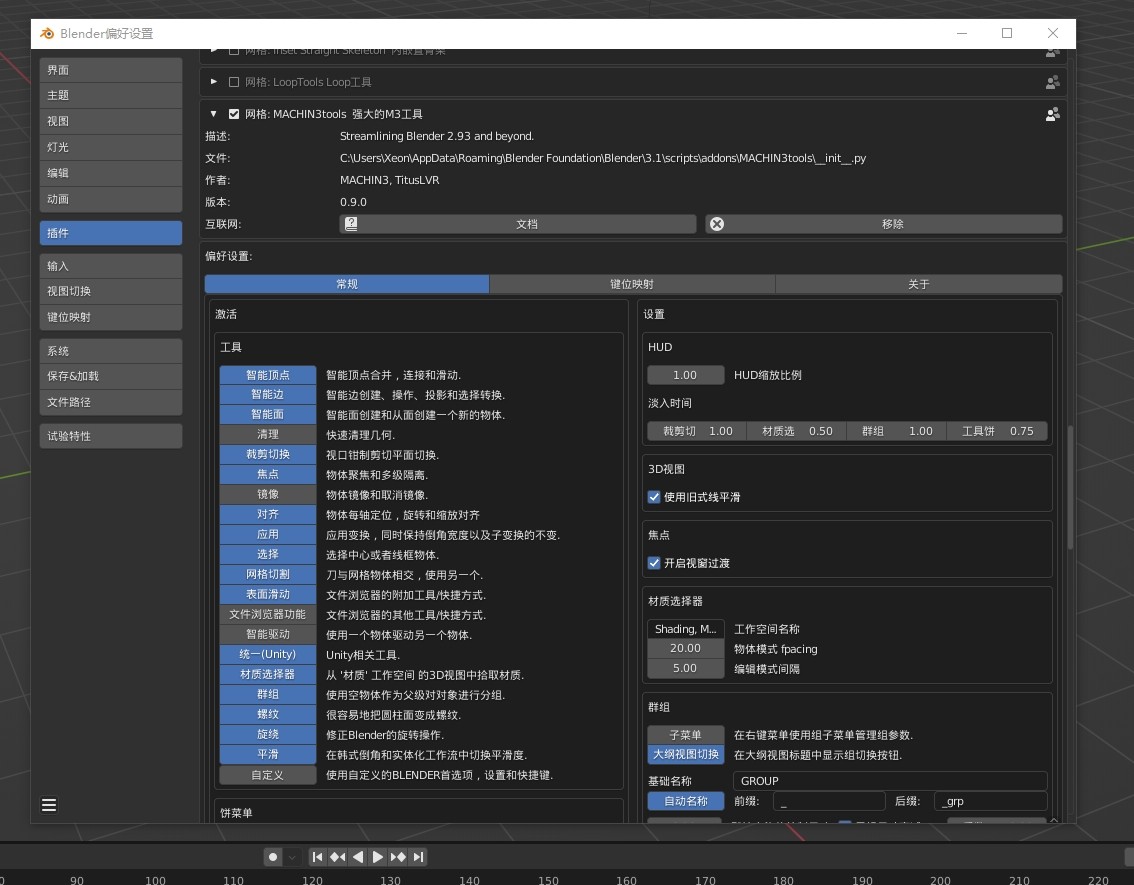This screenshot has height=885, width=1134.
Task: Click the preferences vertical scrollbar
Action: click(1070, 488)
